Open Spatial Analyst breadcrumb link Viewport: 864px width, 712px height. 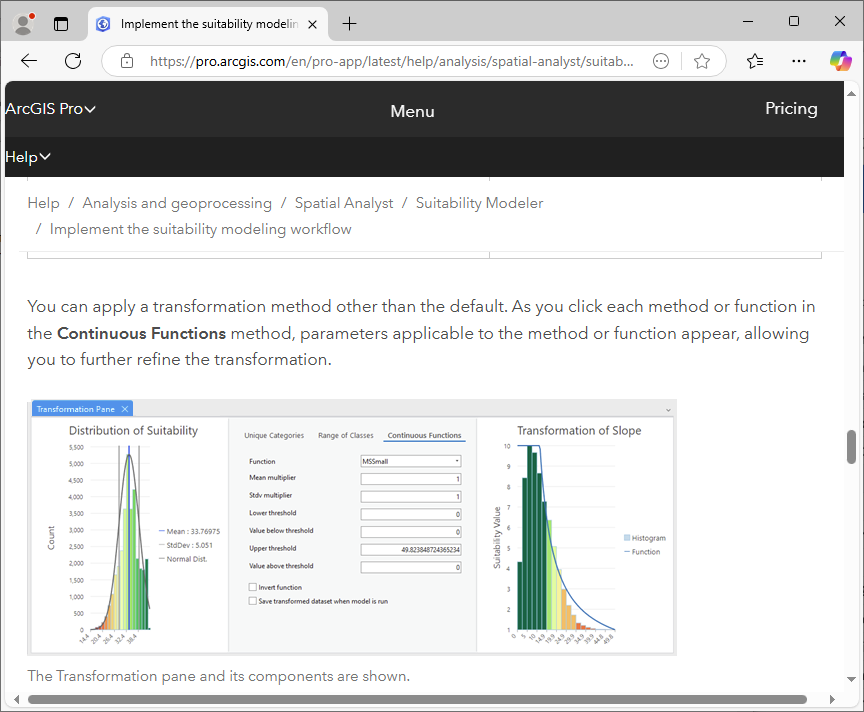pyautogui.click(x=344, y=203)
